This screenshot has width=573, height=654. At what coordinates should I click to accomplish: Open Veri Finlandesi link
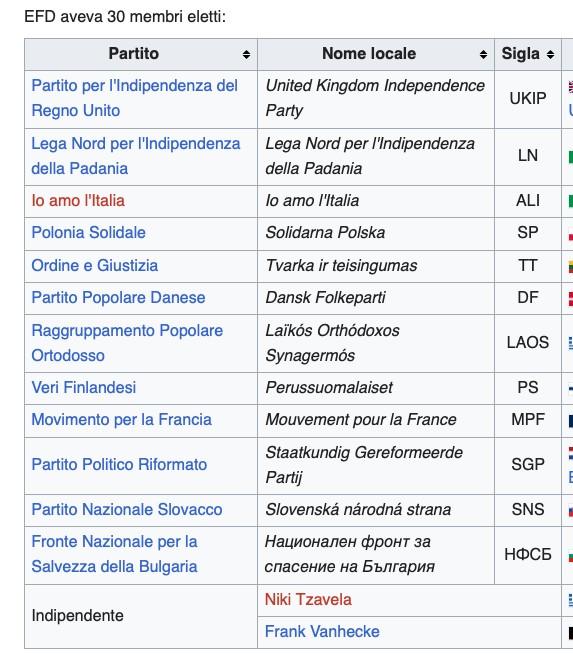[x=84, y=387]
